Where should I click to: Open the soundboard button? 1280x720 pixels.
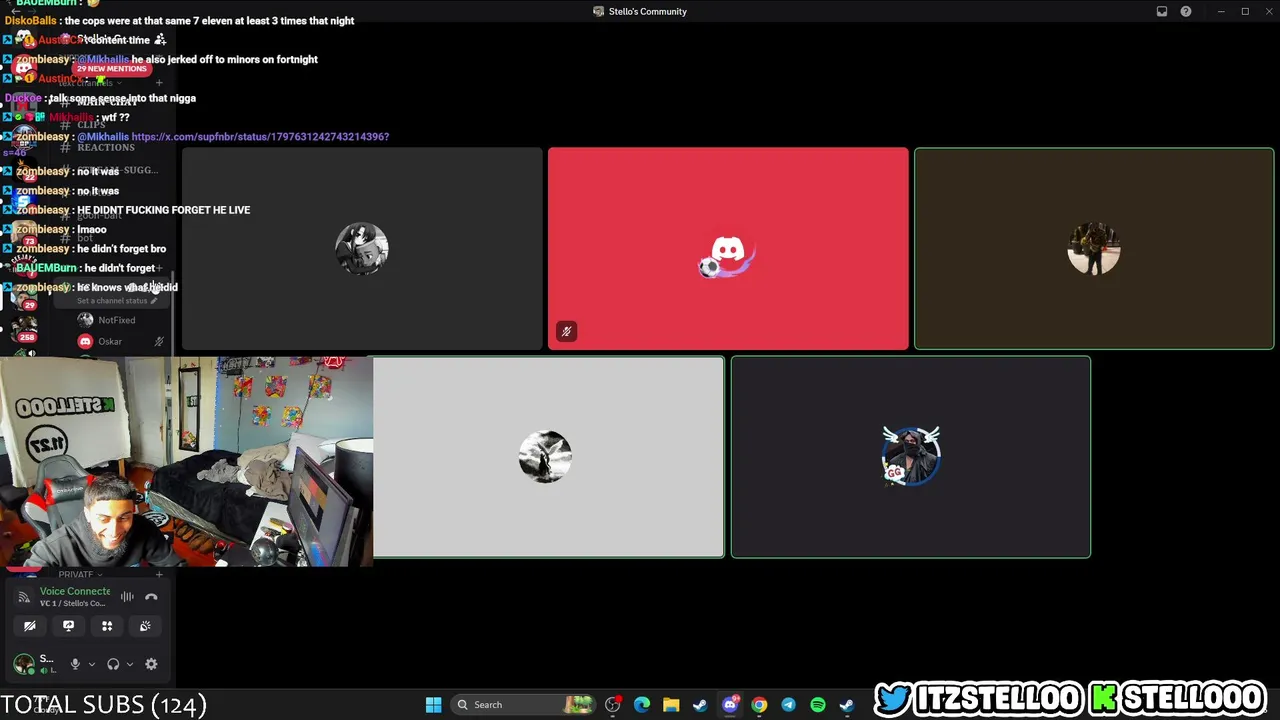tap(145, 626)
